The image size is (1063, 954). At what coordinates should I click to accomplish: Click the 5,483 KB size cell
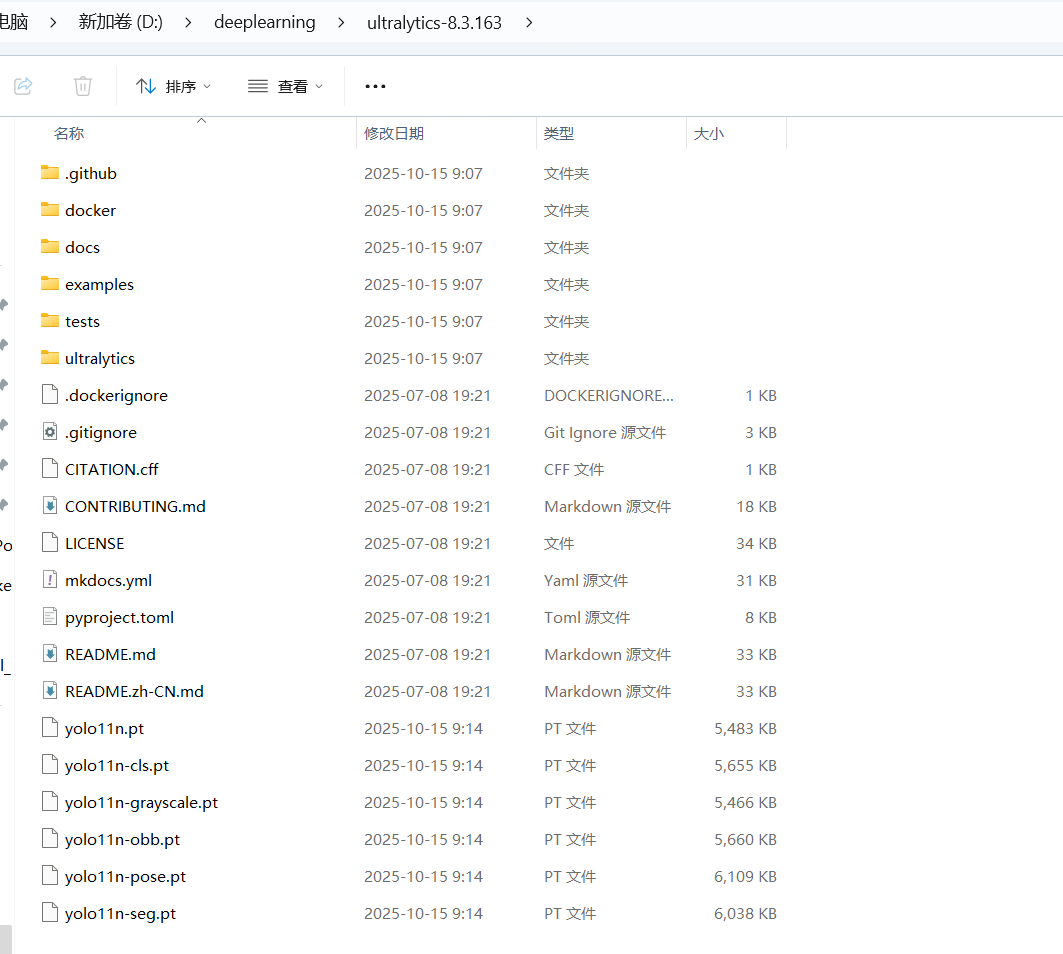point(745,729)
